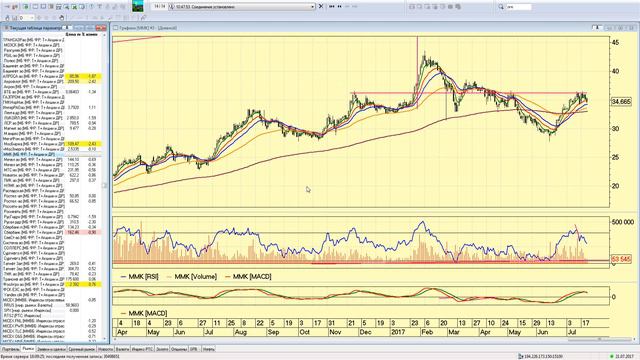This screenshot has height=360, width=640.
Task: Select the ГАЗПРОМ ао row in the table
Action: 52,97
